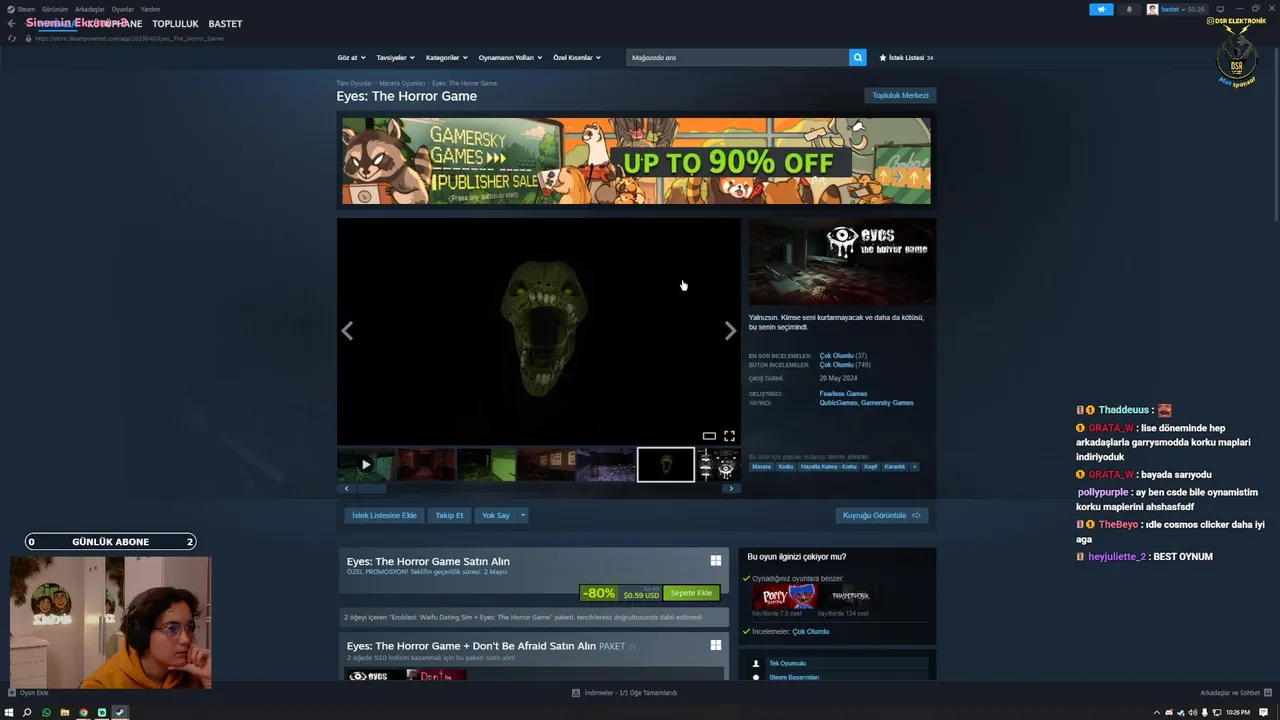
Task: Play the trailer video thumbnail
Action: tap(366, 464)
